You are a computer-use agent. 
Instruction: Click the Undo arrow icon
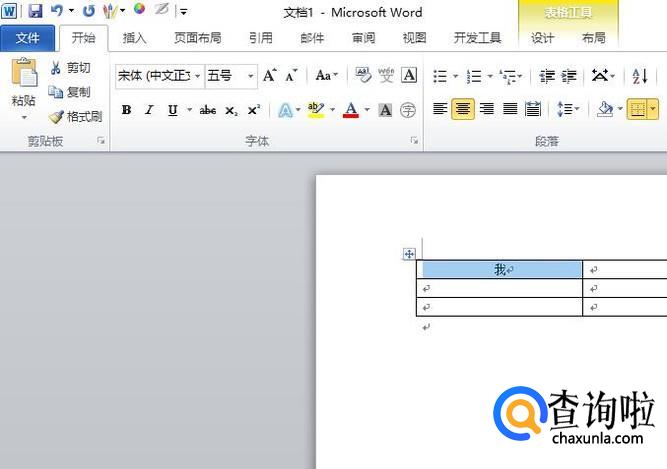(57, 11)
